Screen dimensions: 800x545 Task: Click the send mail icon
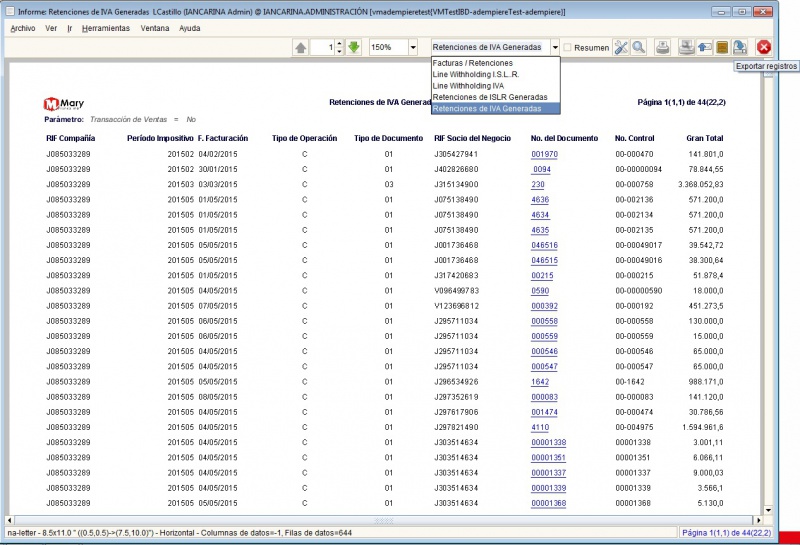click(x=705, y=47)
